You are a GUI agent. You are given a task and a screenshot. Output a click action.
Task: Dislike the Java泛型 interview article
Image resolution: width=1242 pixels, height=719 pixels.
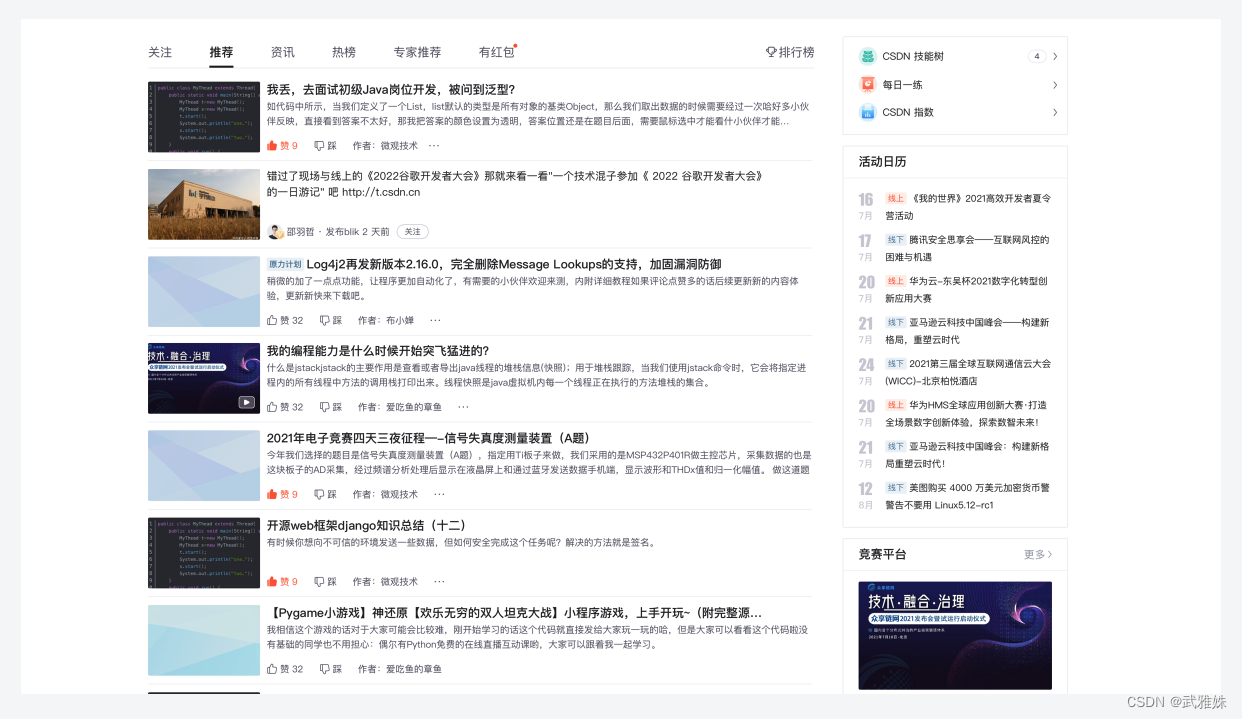click(x=325, y=146)
